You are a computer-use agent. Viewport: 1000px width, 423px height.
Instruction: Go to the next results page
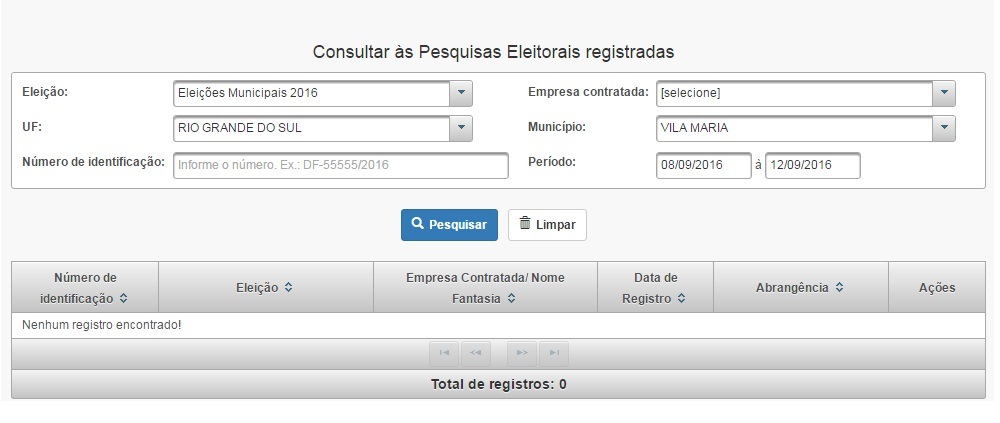pyautogui.click(x=522, y=353)
